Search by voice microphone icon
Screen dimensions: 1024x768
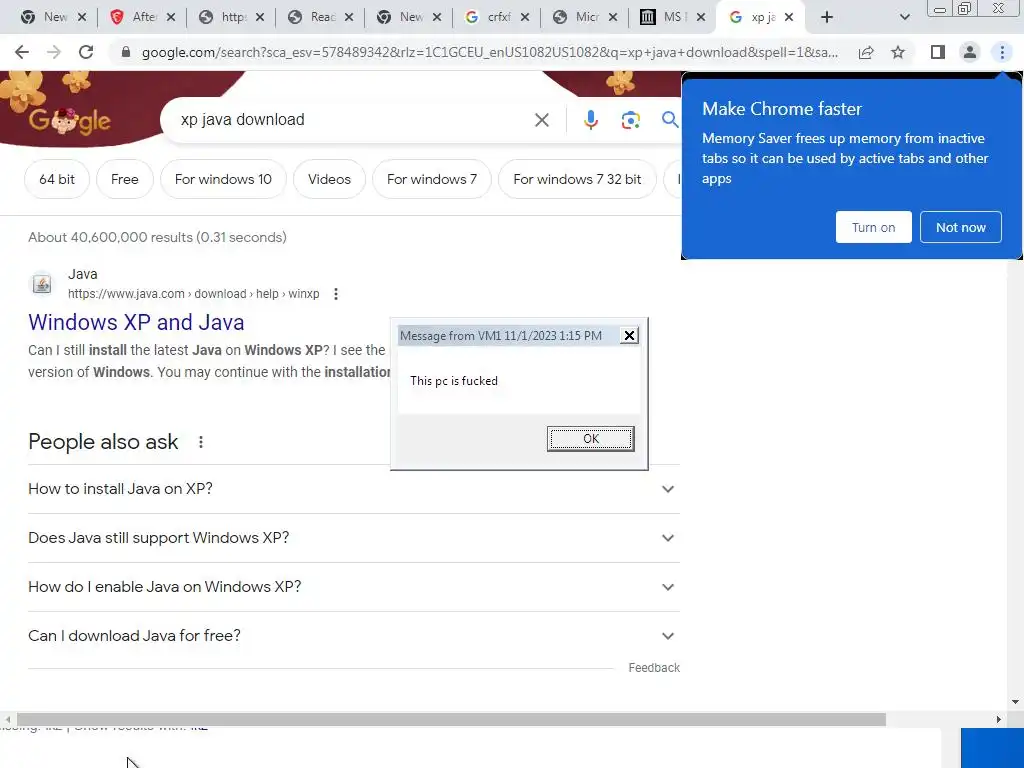coord(590,120)
